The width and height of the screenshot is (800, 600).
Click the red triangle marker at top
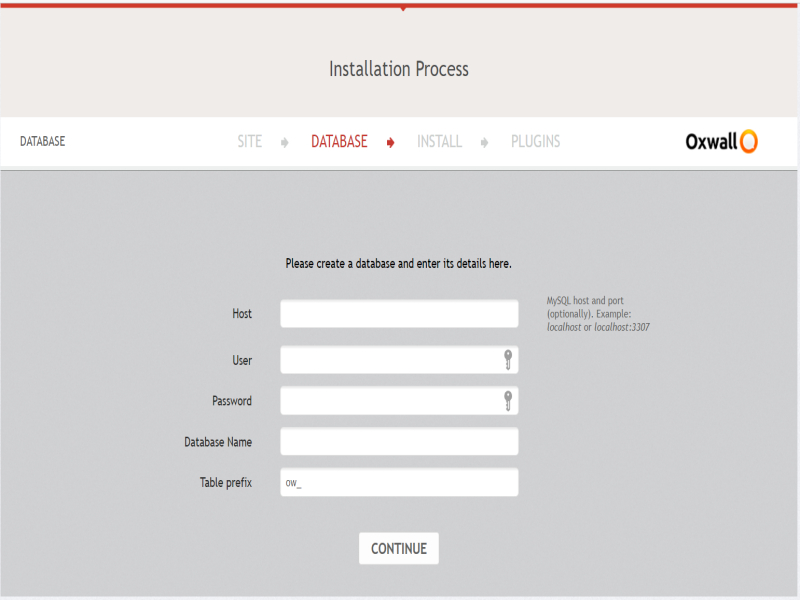pos(402,9)
